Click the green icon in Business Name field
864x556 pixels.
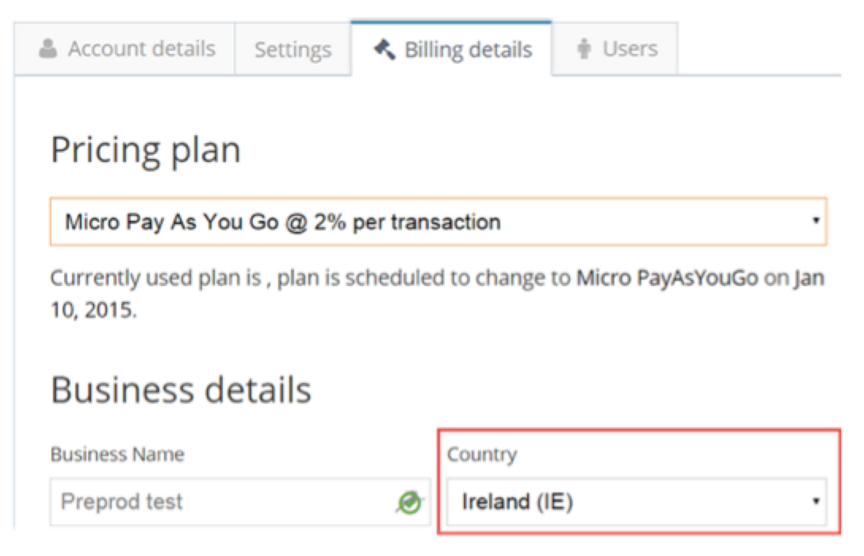tap(408, 502)
